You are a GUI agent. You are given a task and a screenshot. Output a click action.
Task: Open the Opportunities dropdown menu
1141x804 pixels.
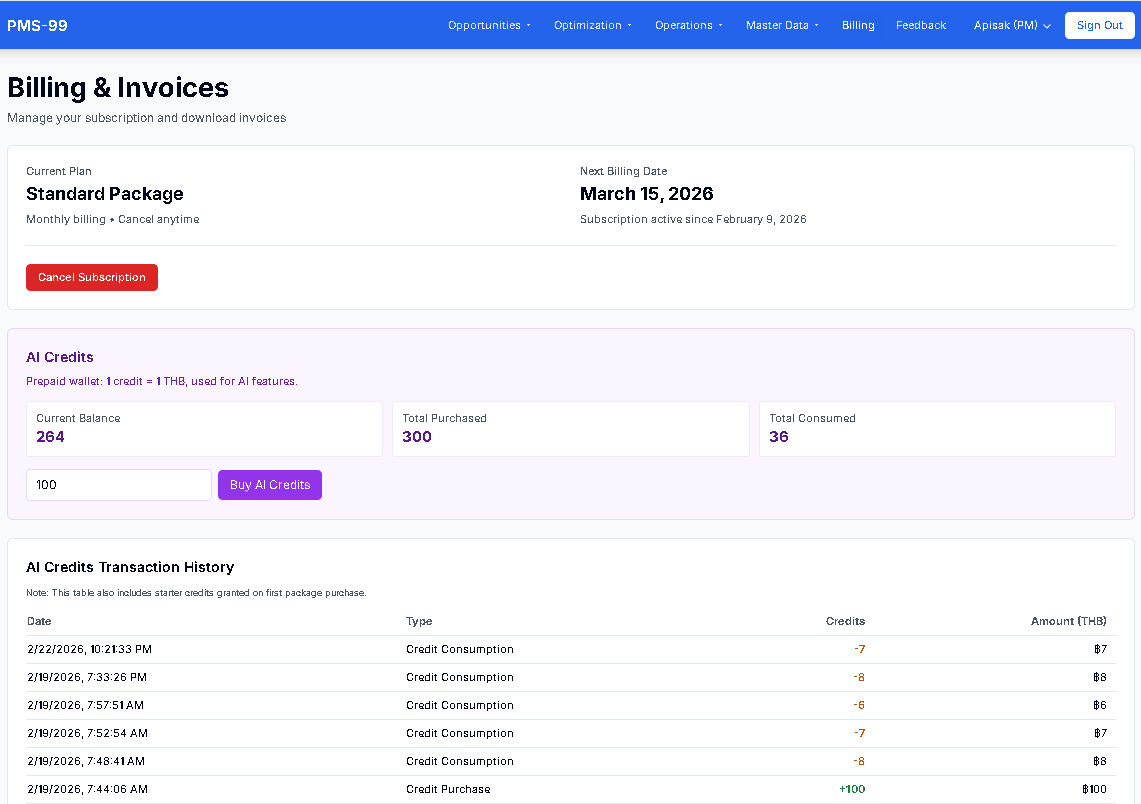pos(488,25)
